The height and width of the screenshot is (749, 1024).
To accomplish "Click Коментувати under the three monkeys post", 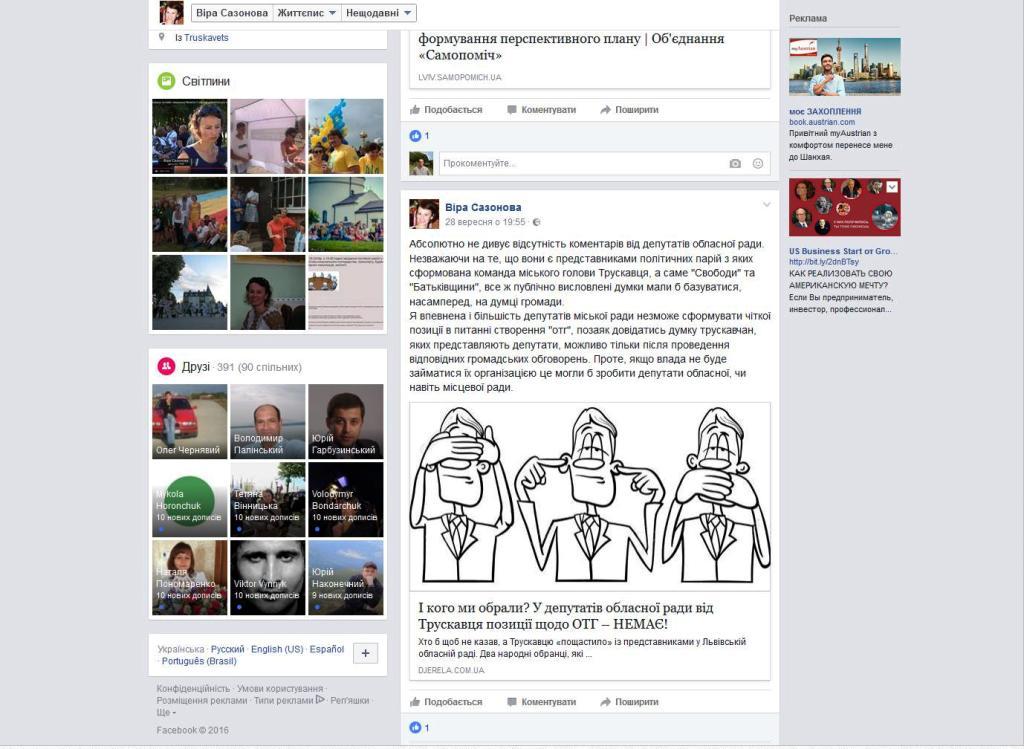I will [541, 702].
